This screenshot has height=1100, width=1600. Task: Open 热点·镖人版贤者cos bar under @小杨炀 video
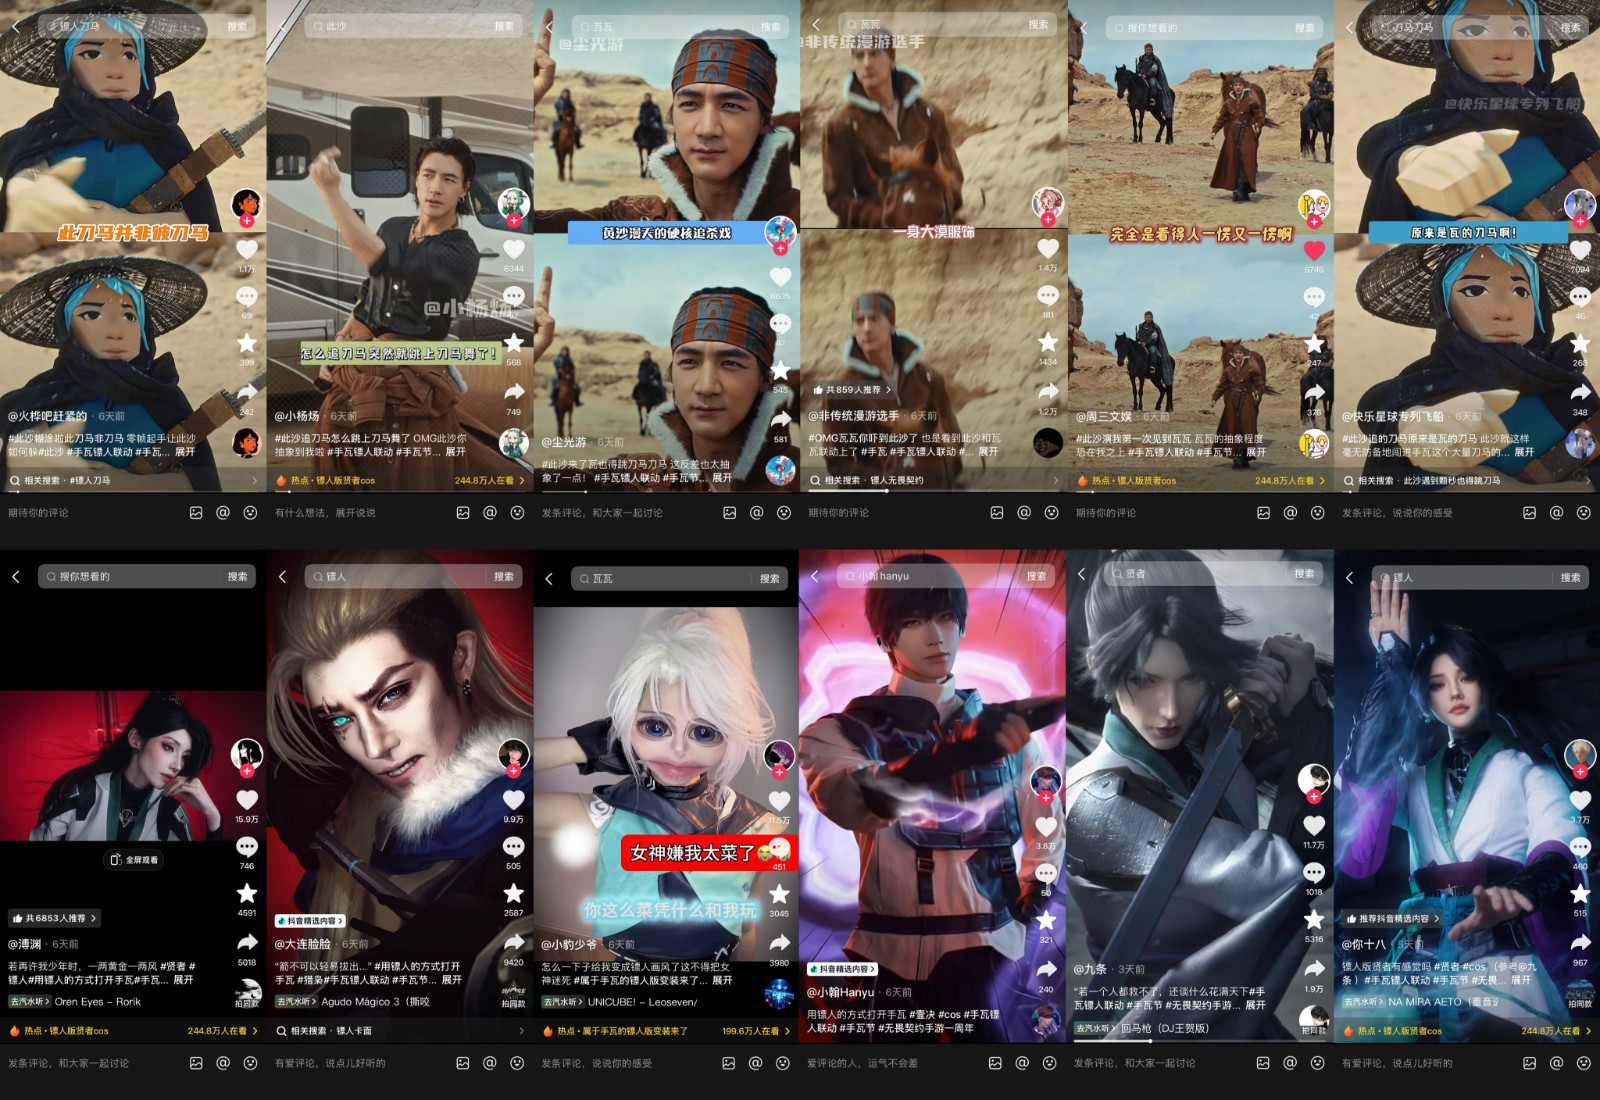(x=400, y=480)
